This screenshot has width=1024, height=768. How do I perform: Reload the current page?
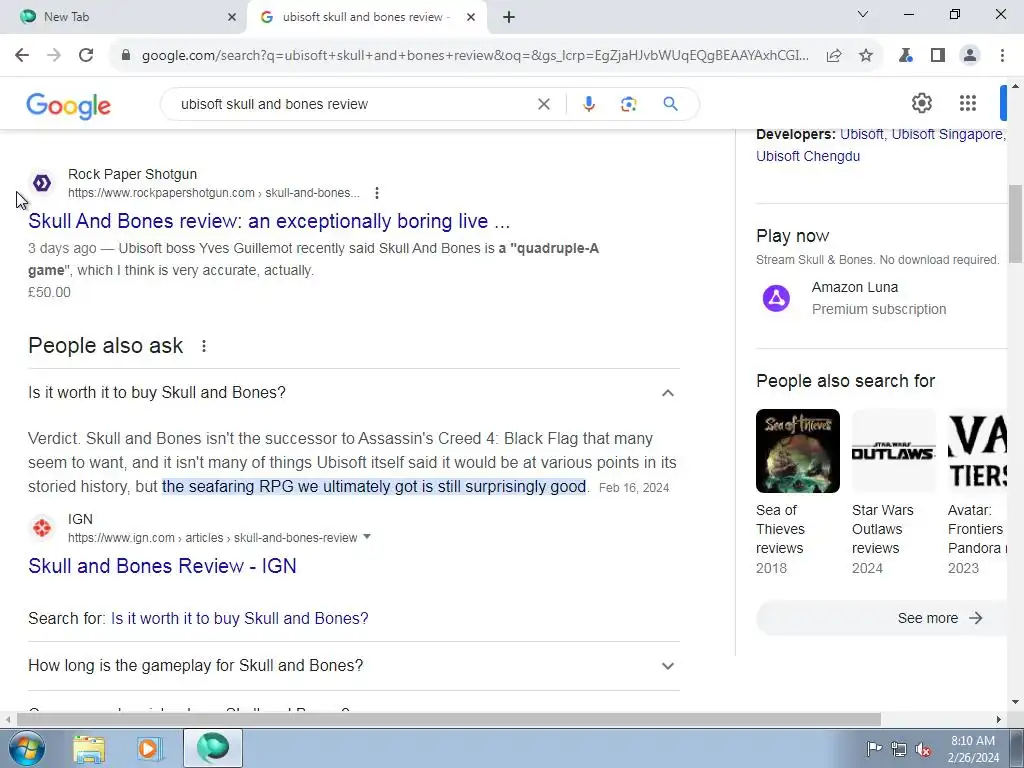86,55
